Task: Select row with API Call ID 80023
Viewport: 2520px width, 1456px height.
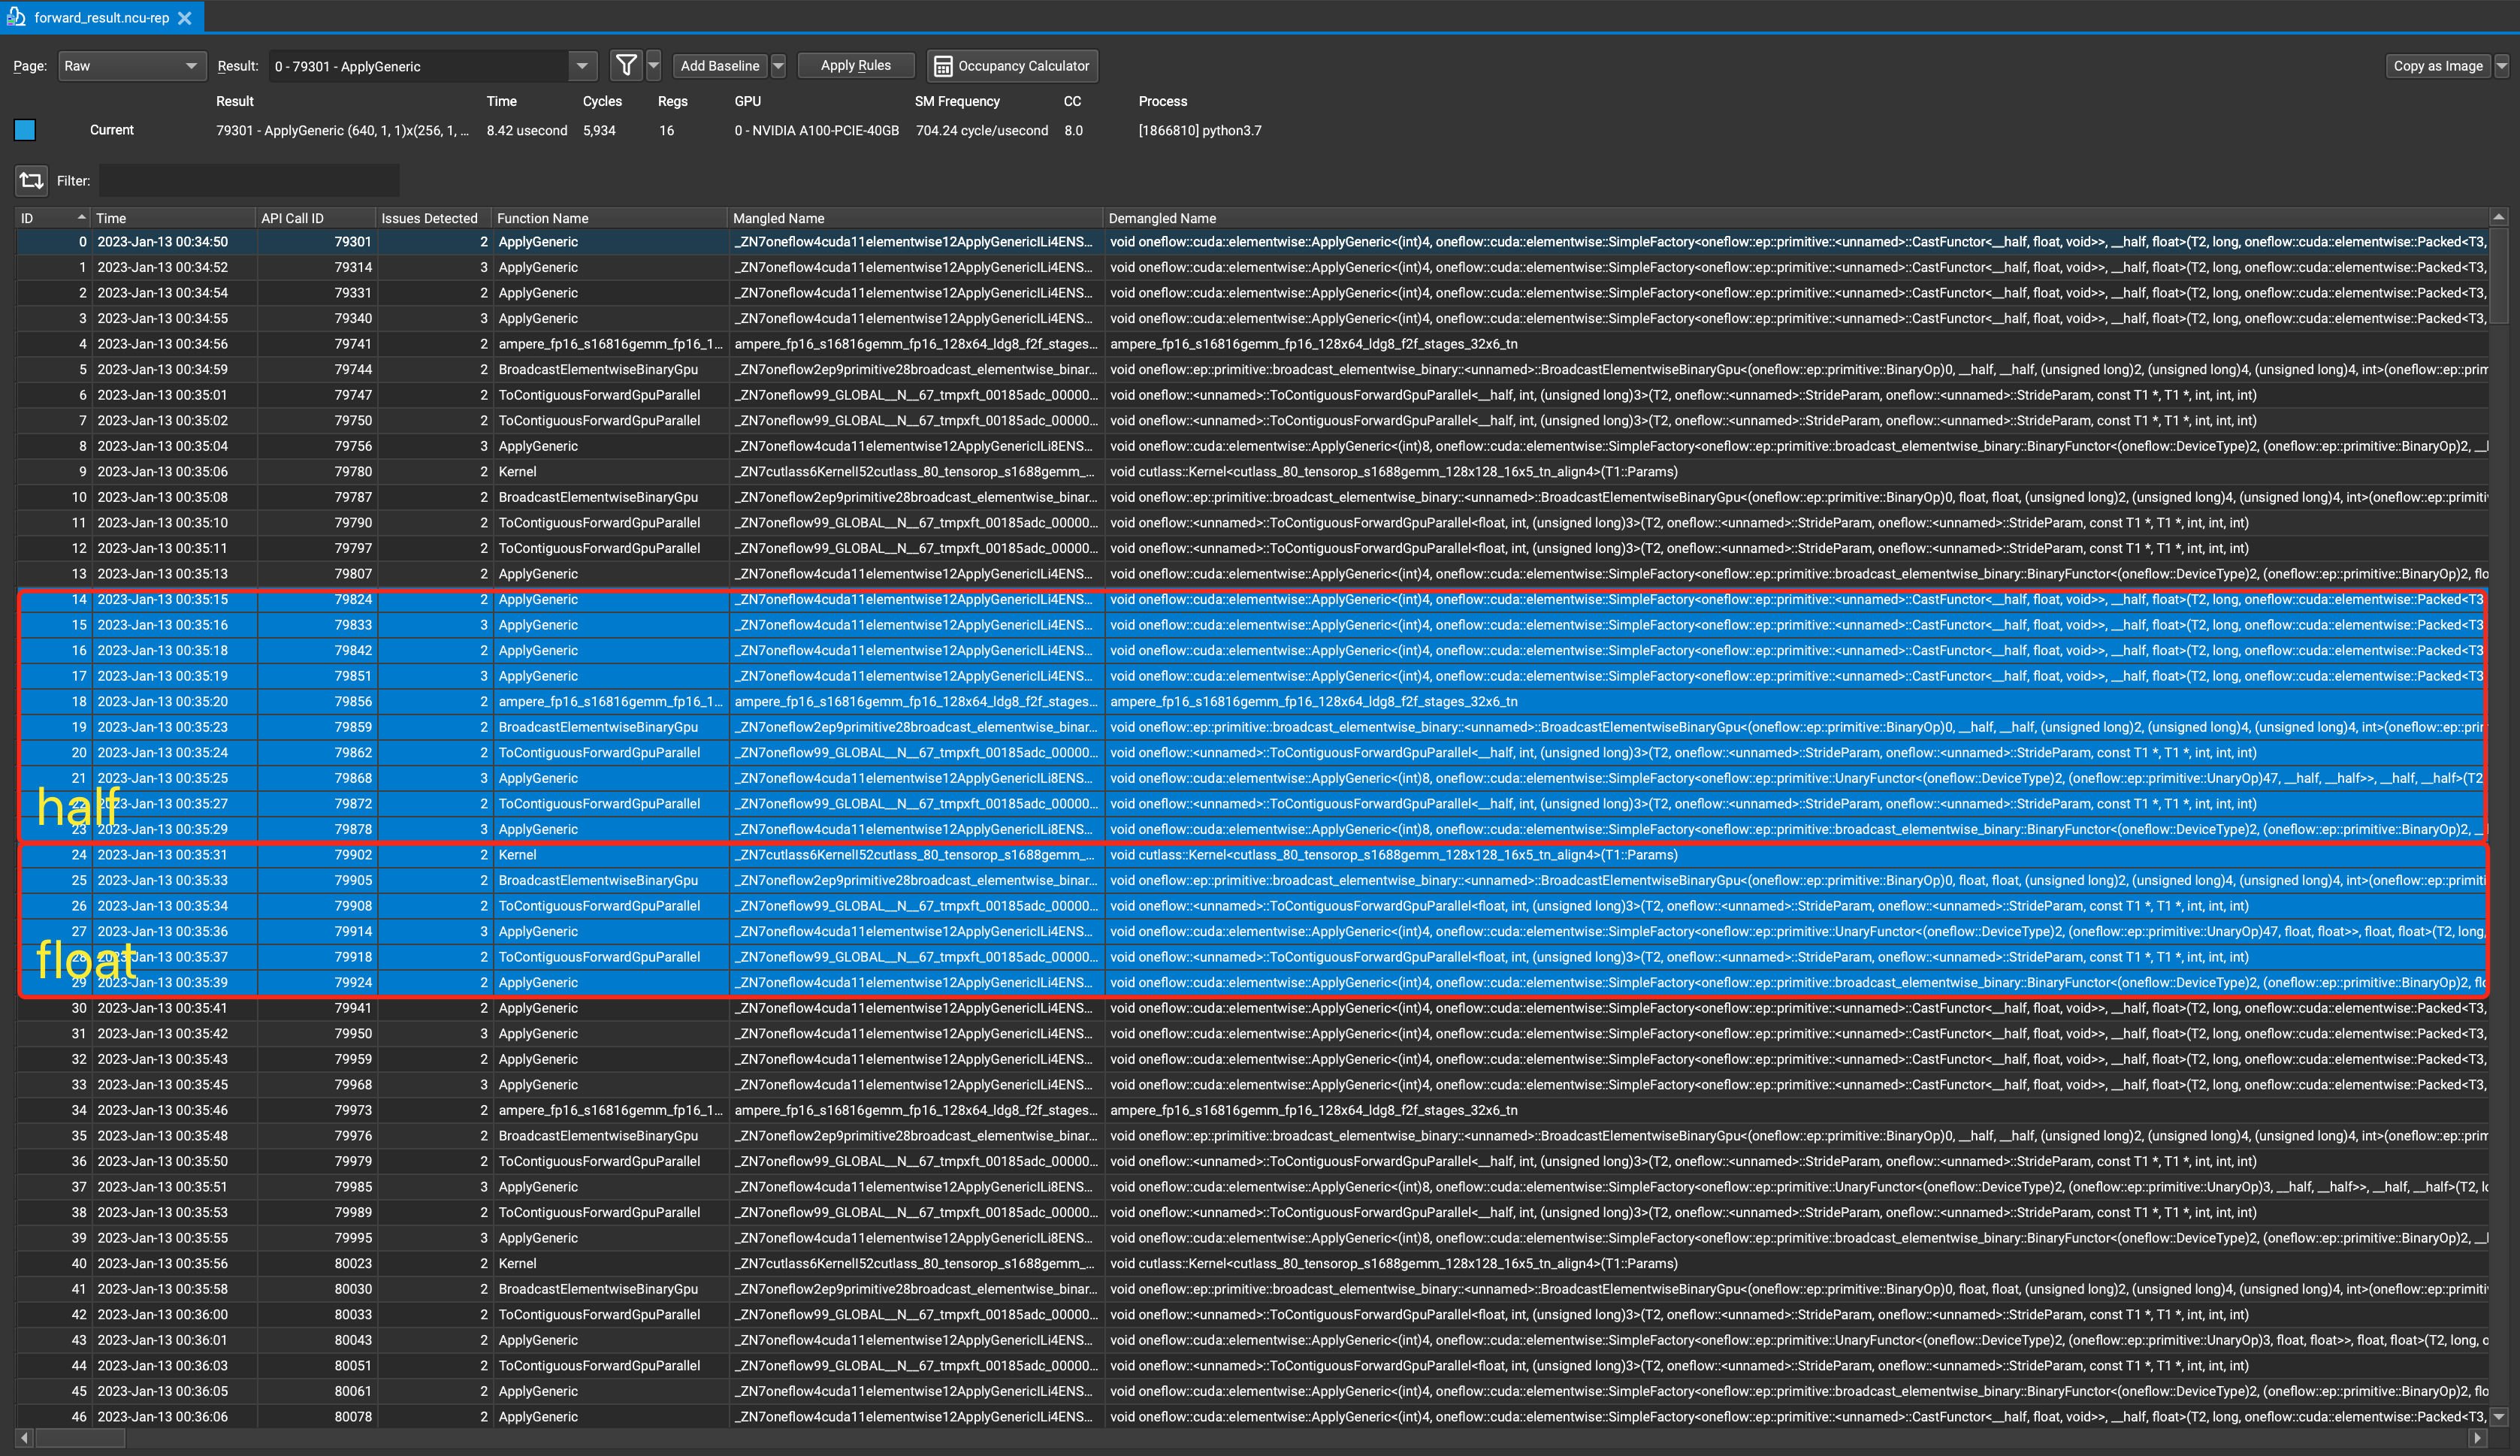Action: [1252, 1264]
